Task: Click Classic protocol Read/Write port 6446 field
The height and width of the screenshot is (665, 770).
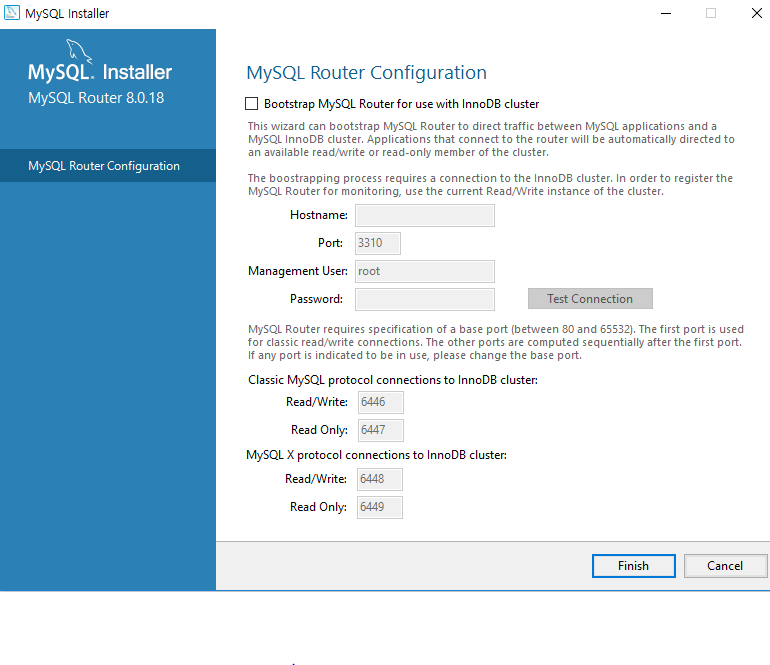Action: click(x=381, y=402)
